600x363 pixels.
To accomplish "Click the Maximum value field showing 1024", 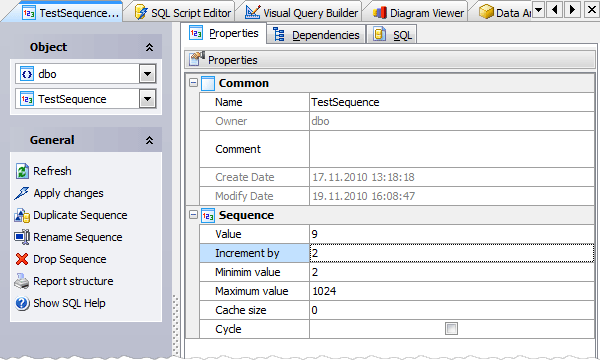I will (x=452, y=291).
